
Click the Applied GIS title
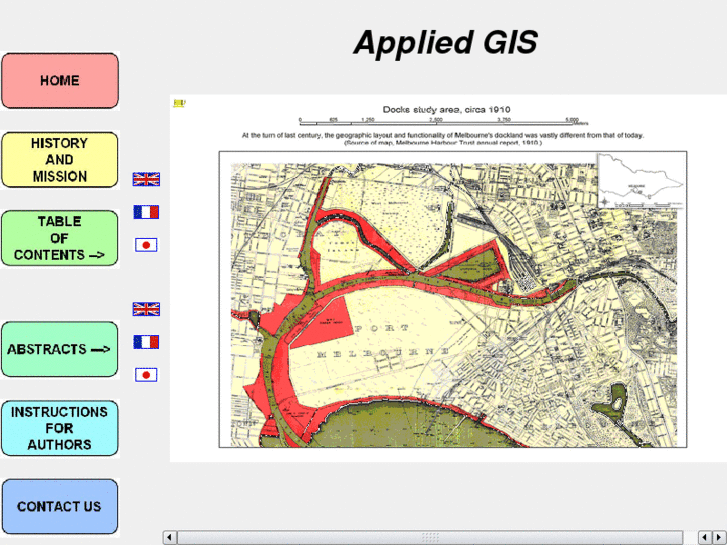[446, 42]
